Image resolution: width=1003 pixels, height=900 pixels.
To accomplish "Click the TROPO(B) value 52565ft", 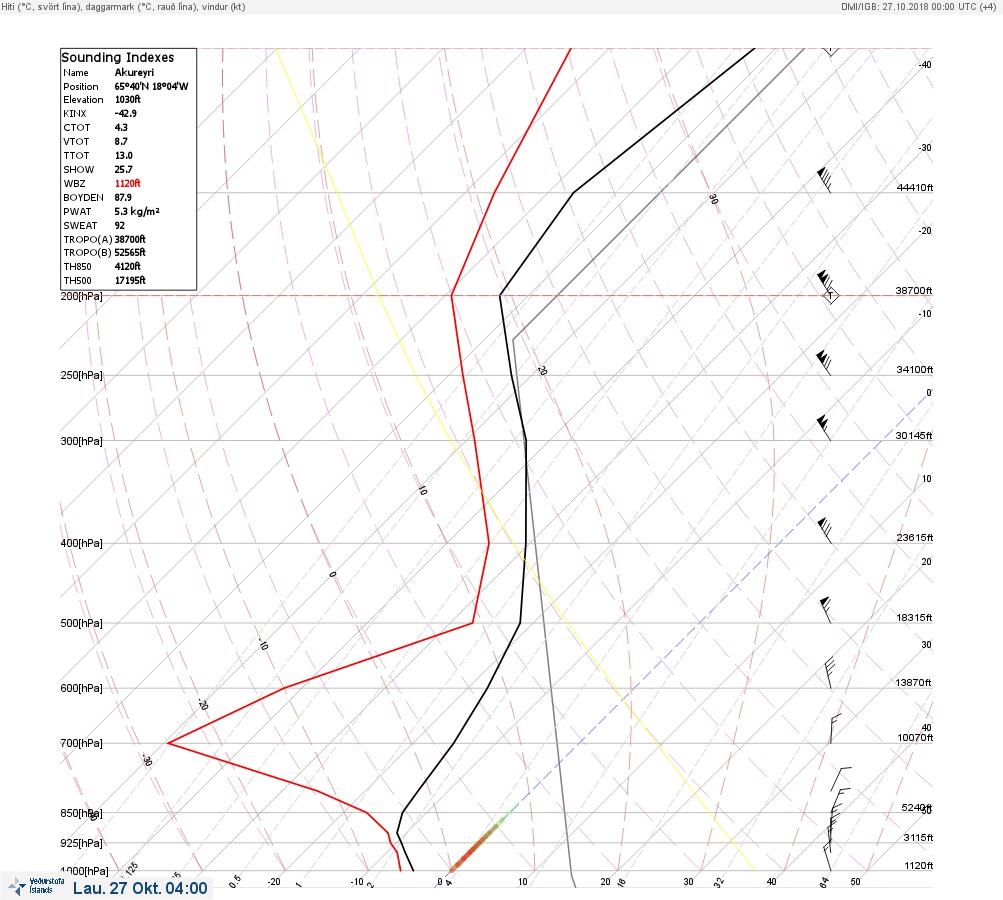I will click(130, 252).
